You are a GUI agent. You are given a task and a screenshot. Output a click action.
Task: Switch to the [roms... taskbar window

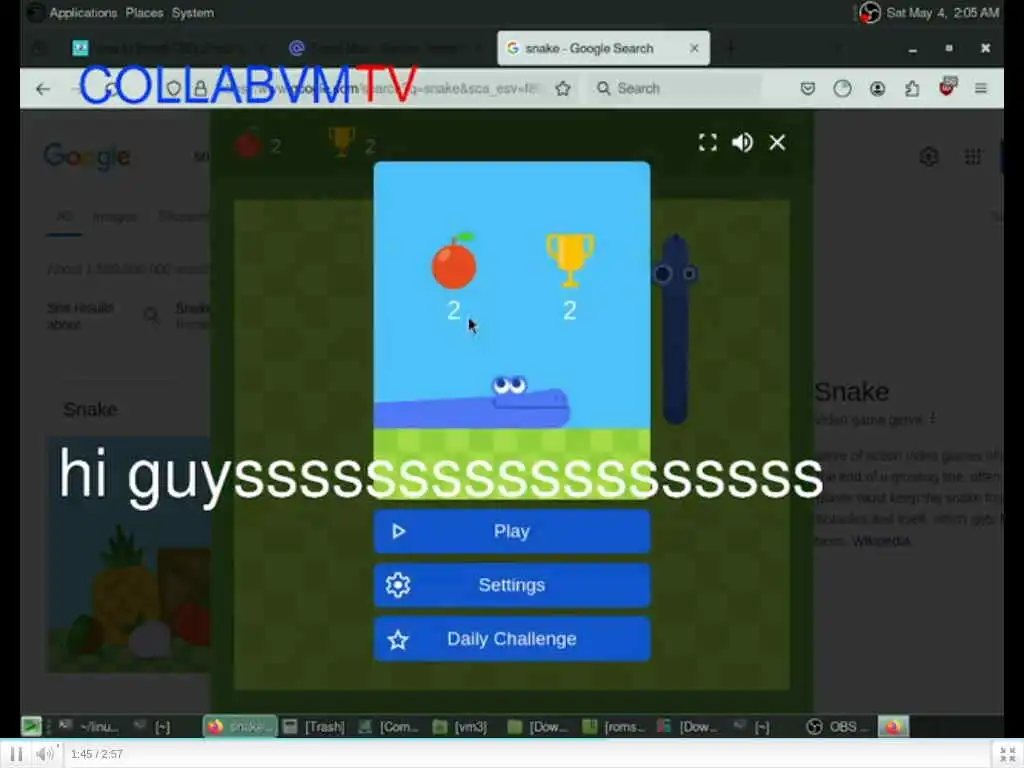coord(613,727)
